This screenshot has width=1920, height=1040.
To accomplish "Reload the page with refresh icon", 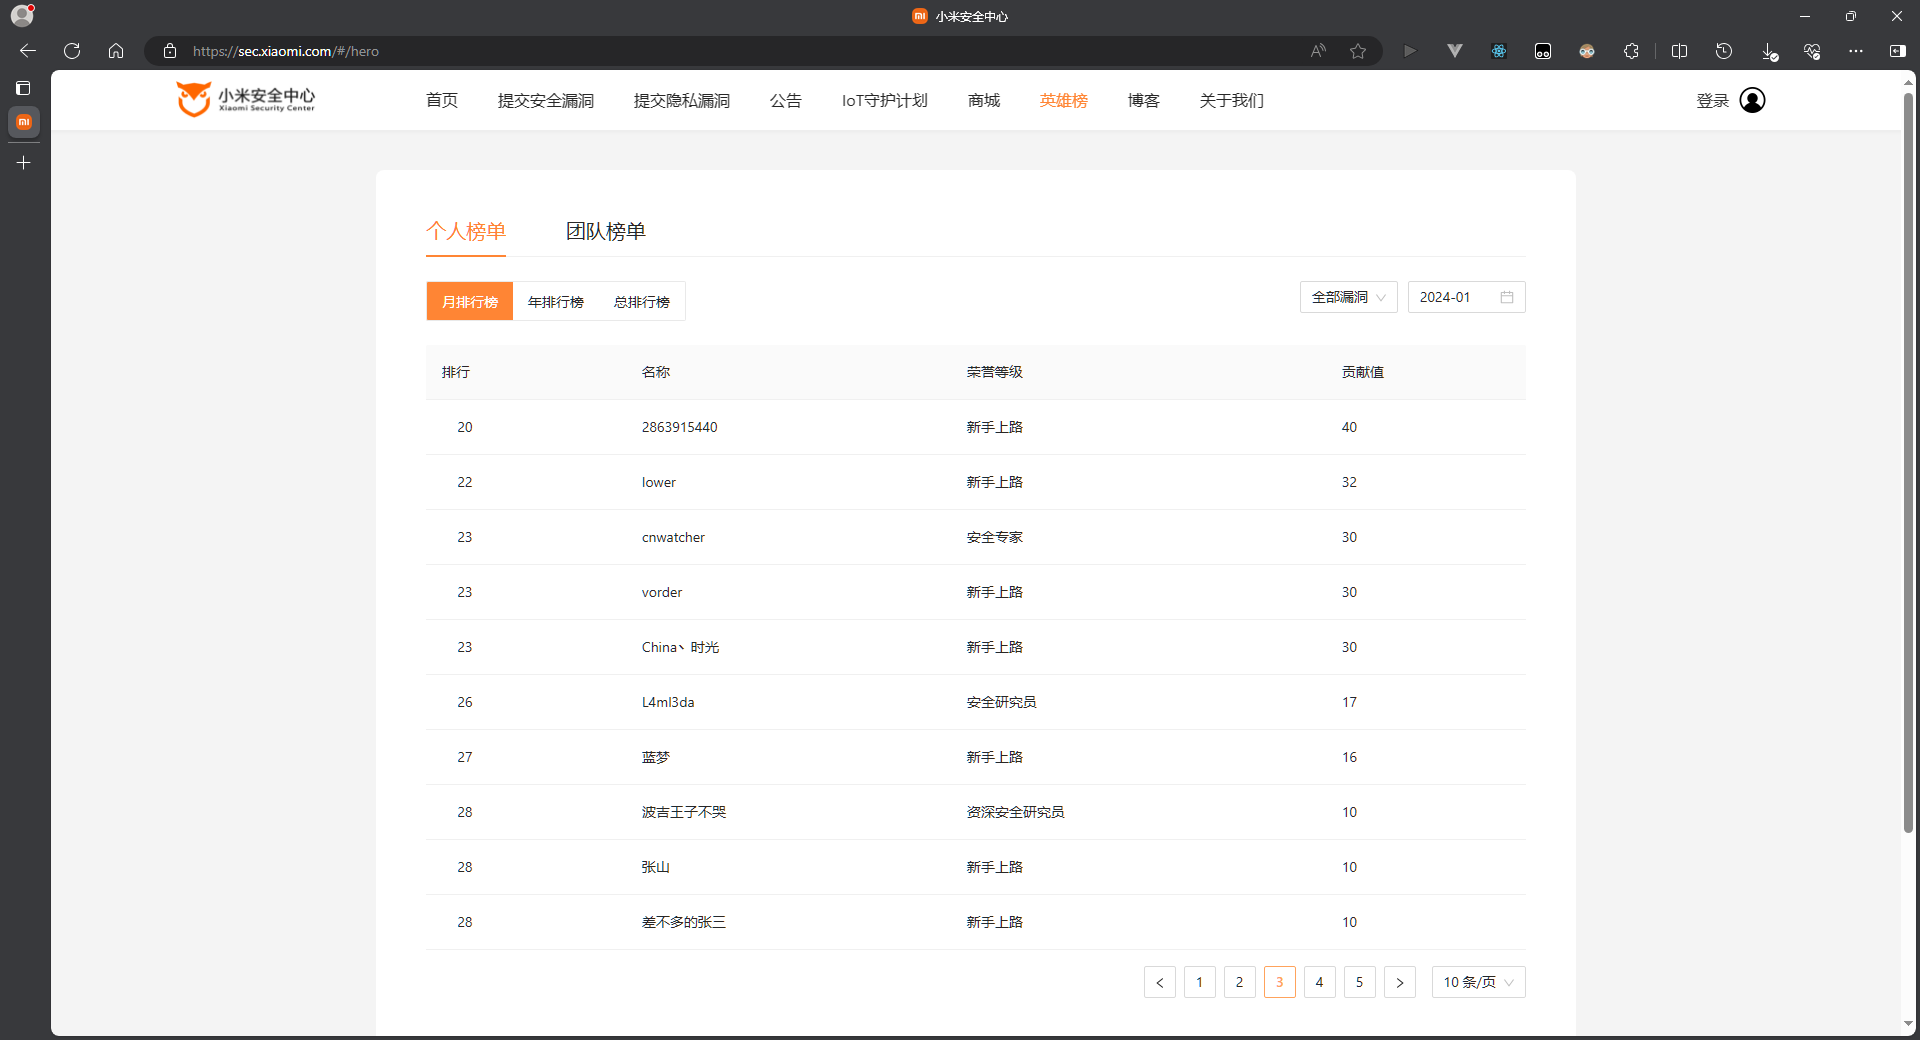I will coord(72,51).
